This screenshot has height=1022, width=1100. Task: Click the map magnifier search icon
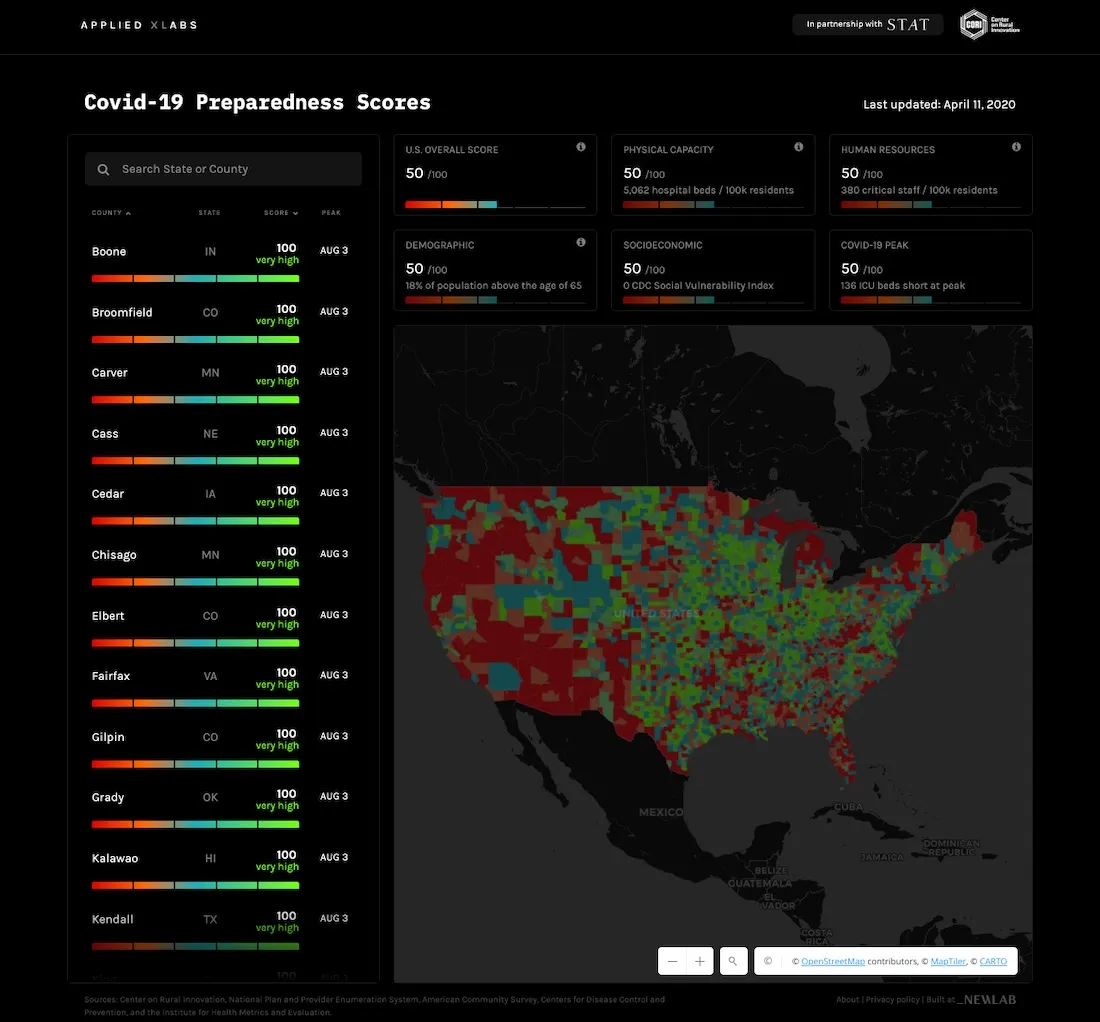tap(733, 961)
